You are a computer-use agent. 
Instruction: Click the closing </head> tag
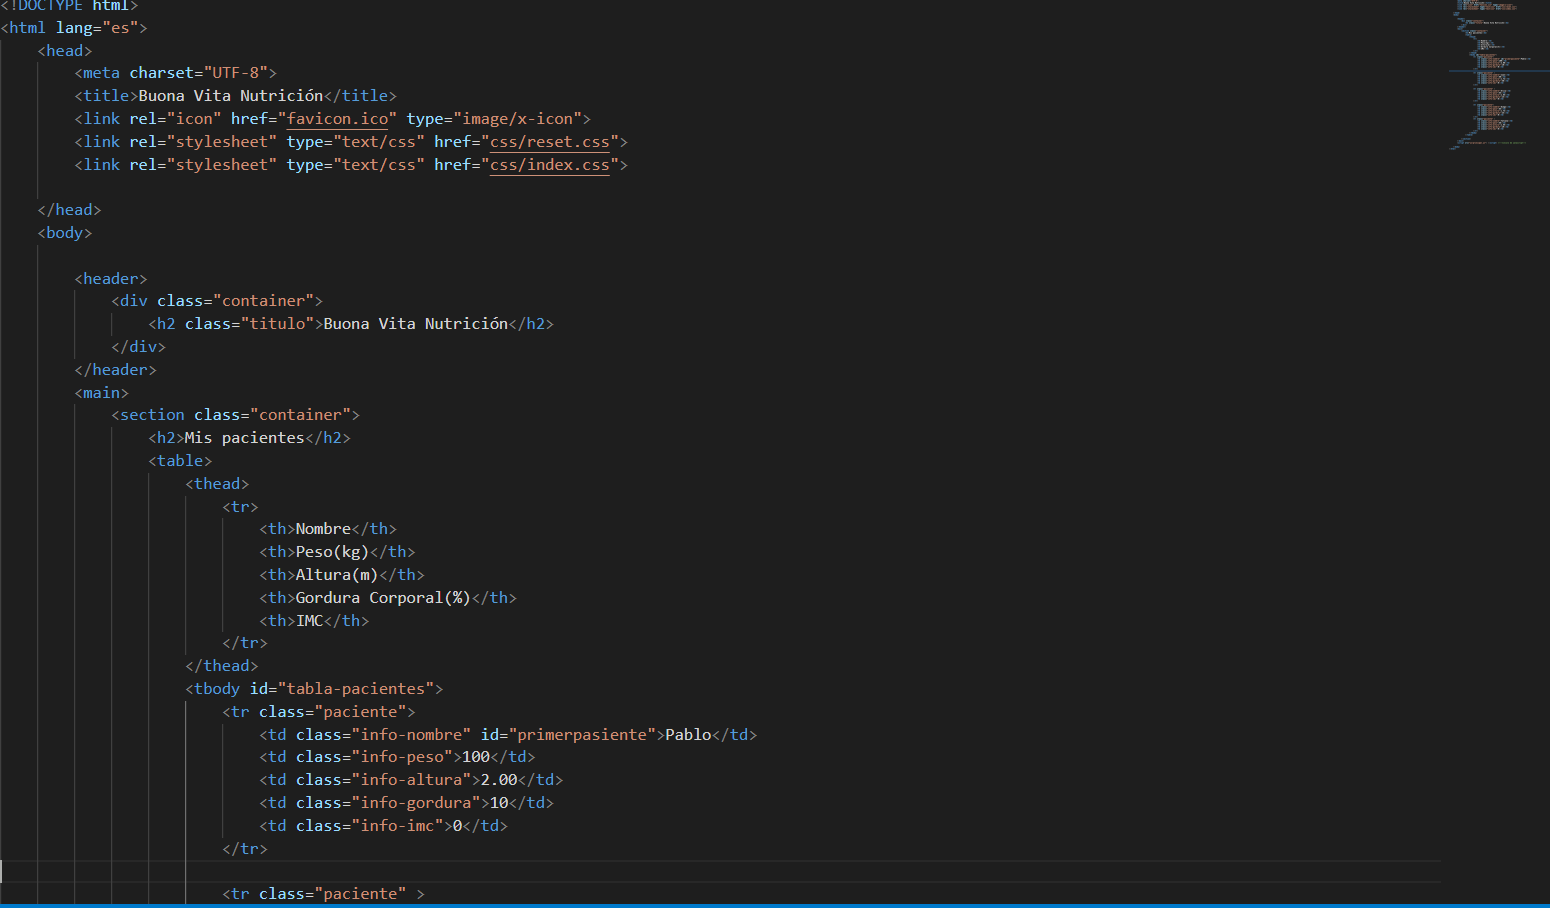pyautogui.click(x=69, y=210)
